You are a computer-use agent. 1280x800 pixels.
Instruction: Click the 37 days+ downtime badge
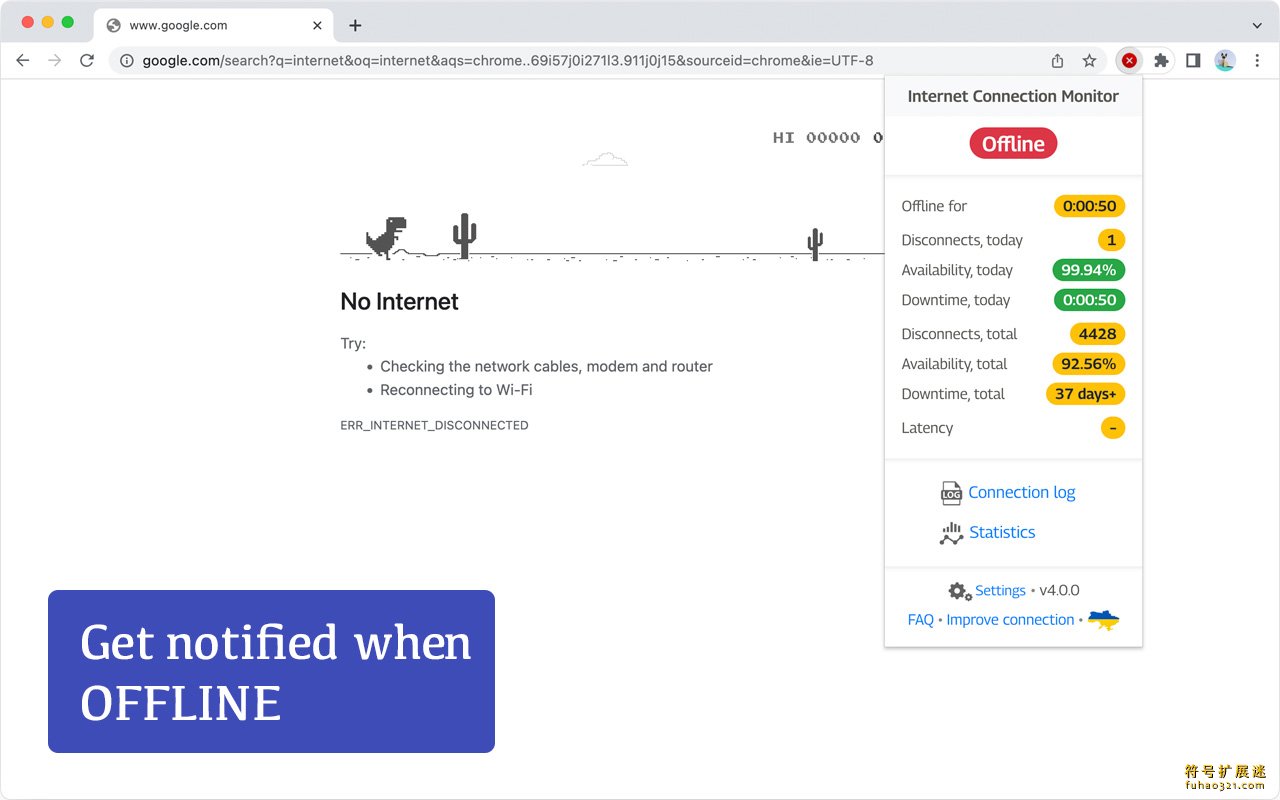pyautogui.click(x=1085, y=394)
